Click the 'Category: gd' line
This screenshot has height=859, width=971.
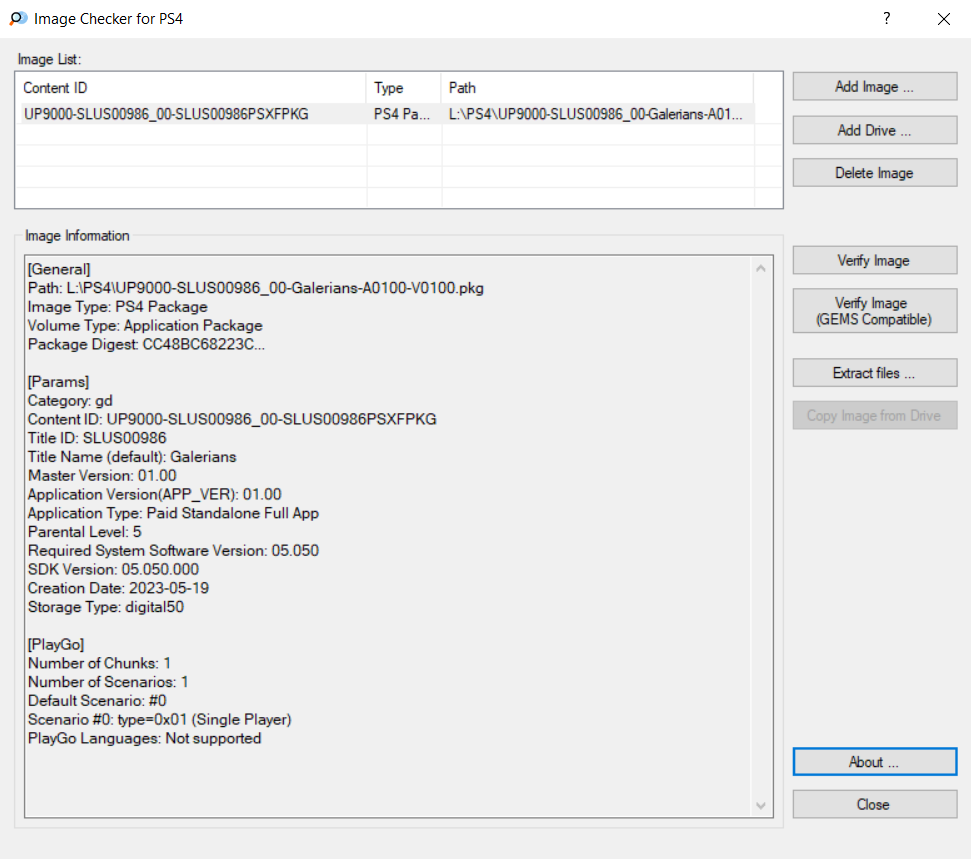[x=70, y=401]
